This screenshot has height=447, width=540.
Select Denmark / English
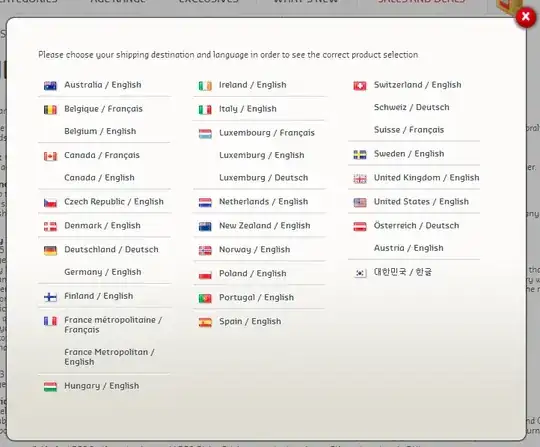102,226
